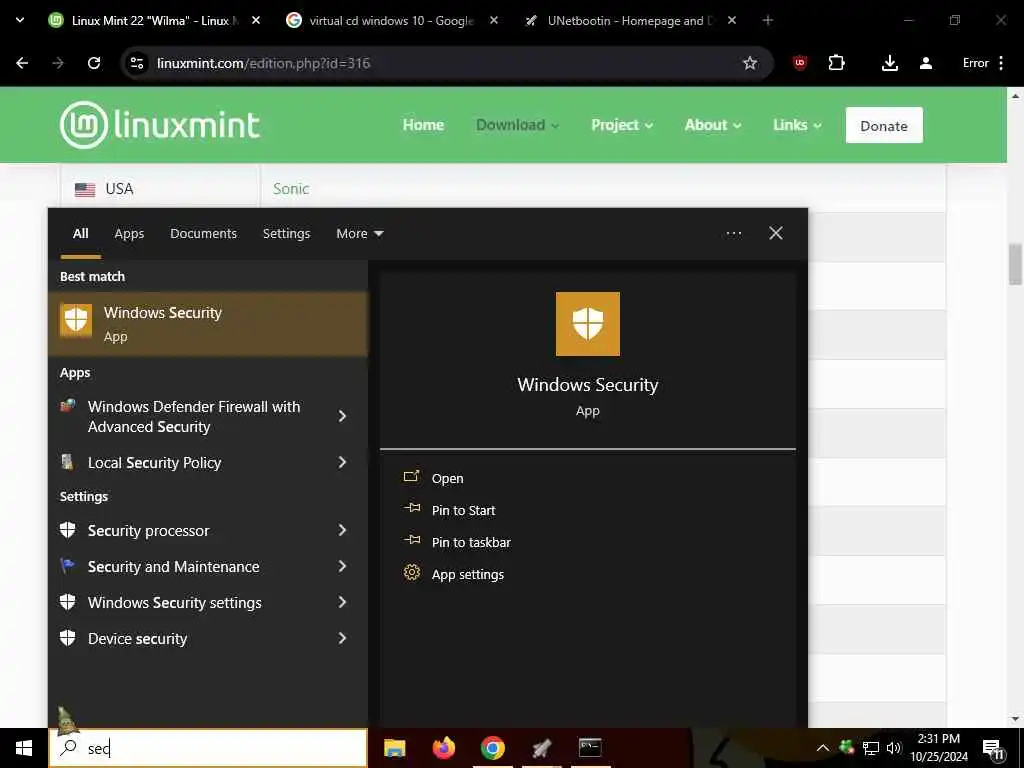Viewport: 1024px width, 768px height.
Task: Open the notification center icon
Action: point(993,748)
